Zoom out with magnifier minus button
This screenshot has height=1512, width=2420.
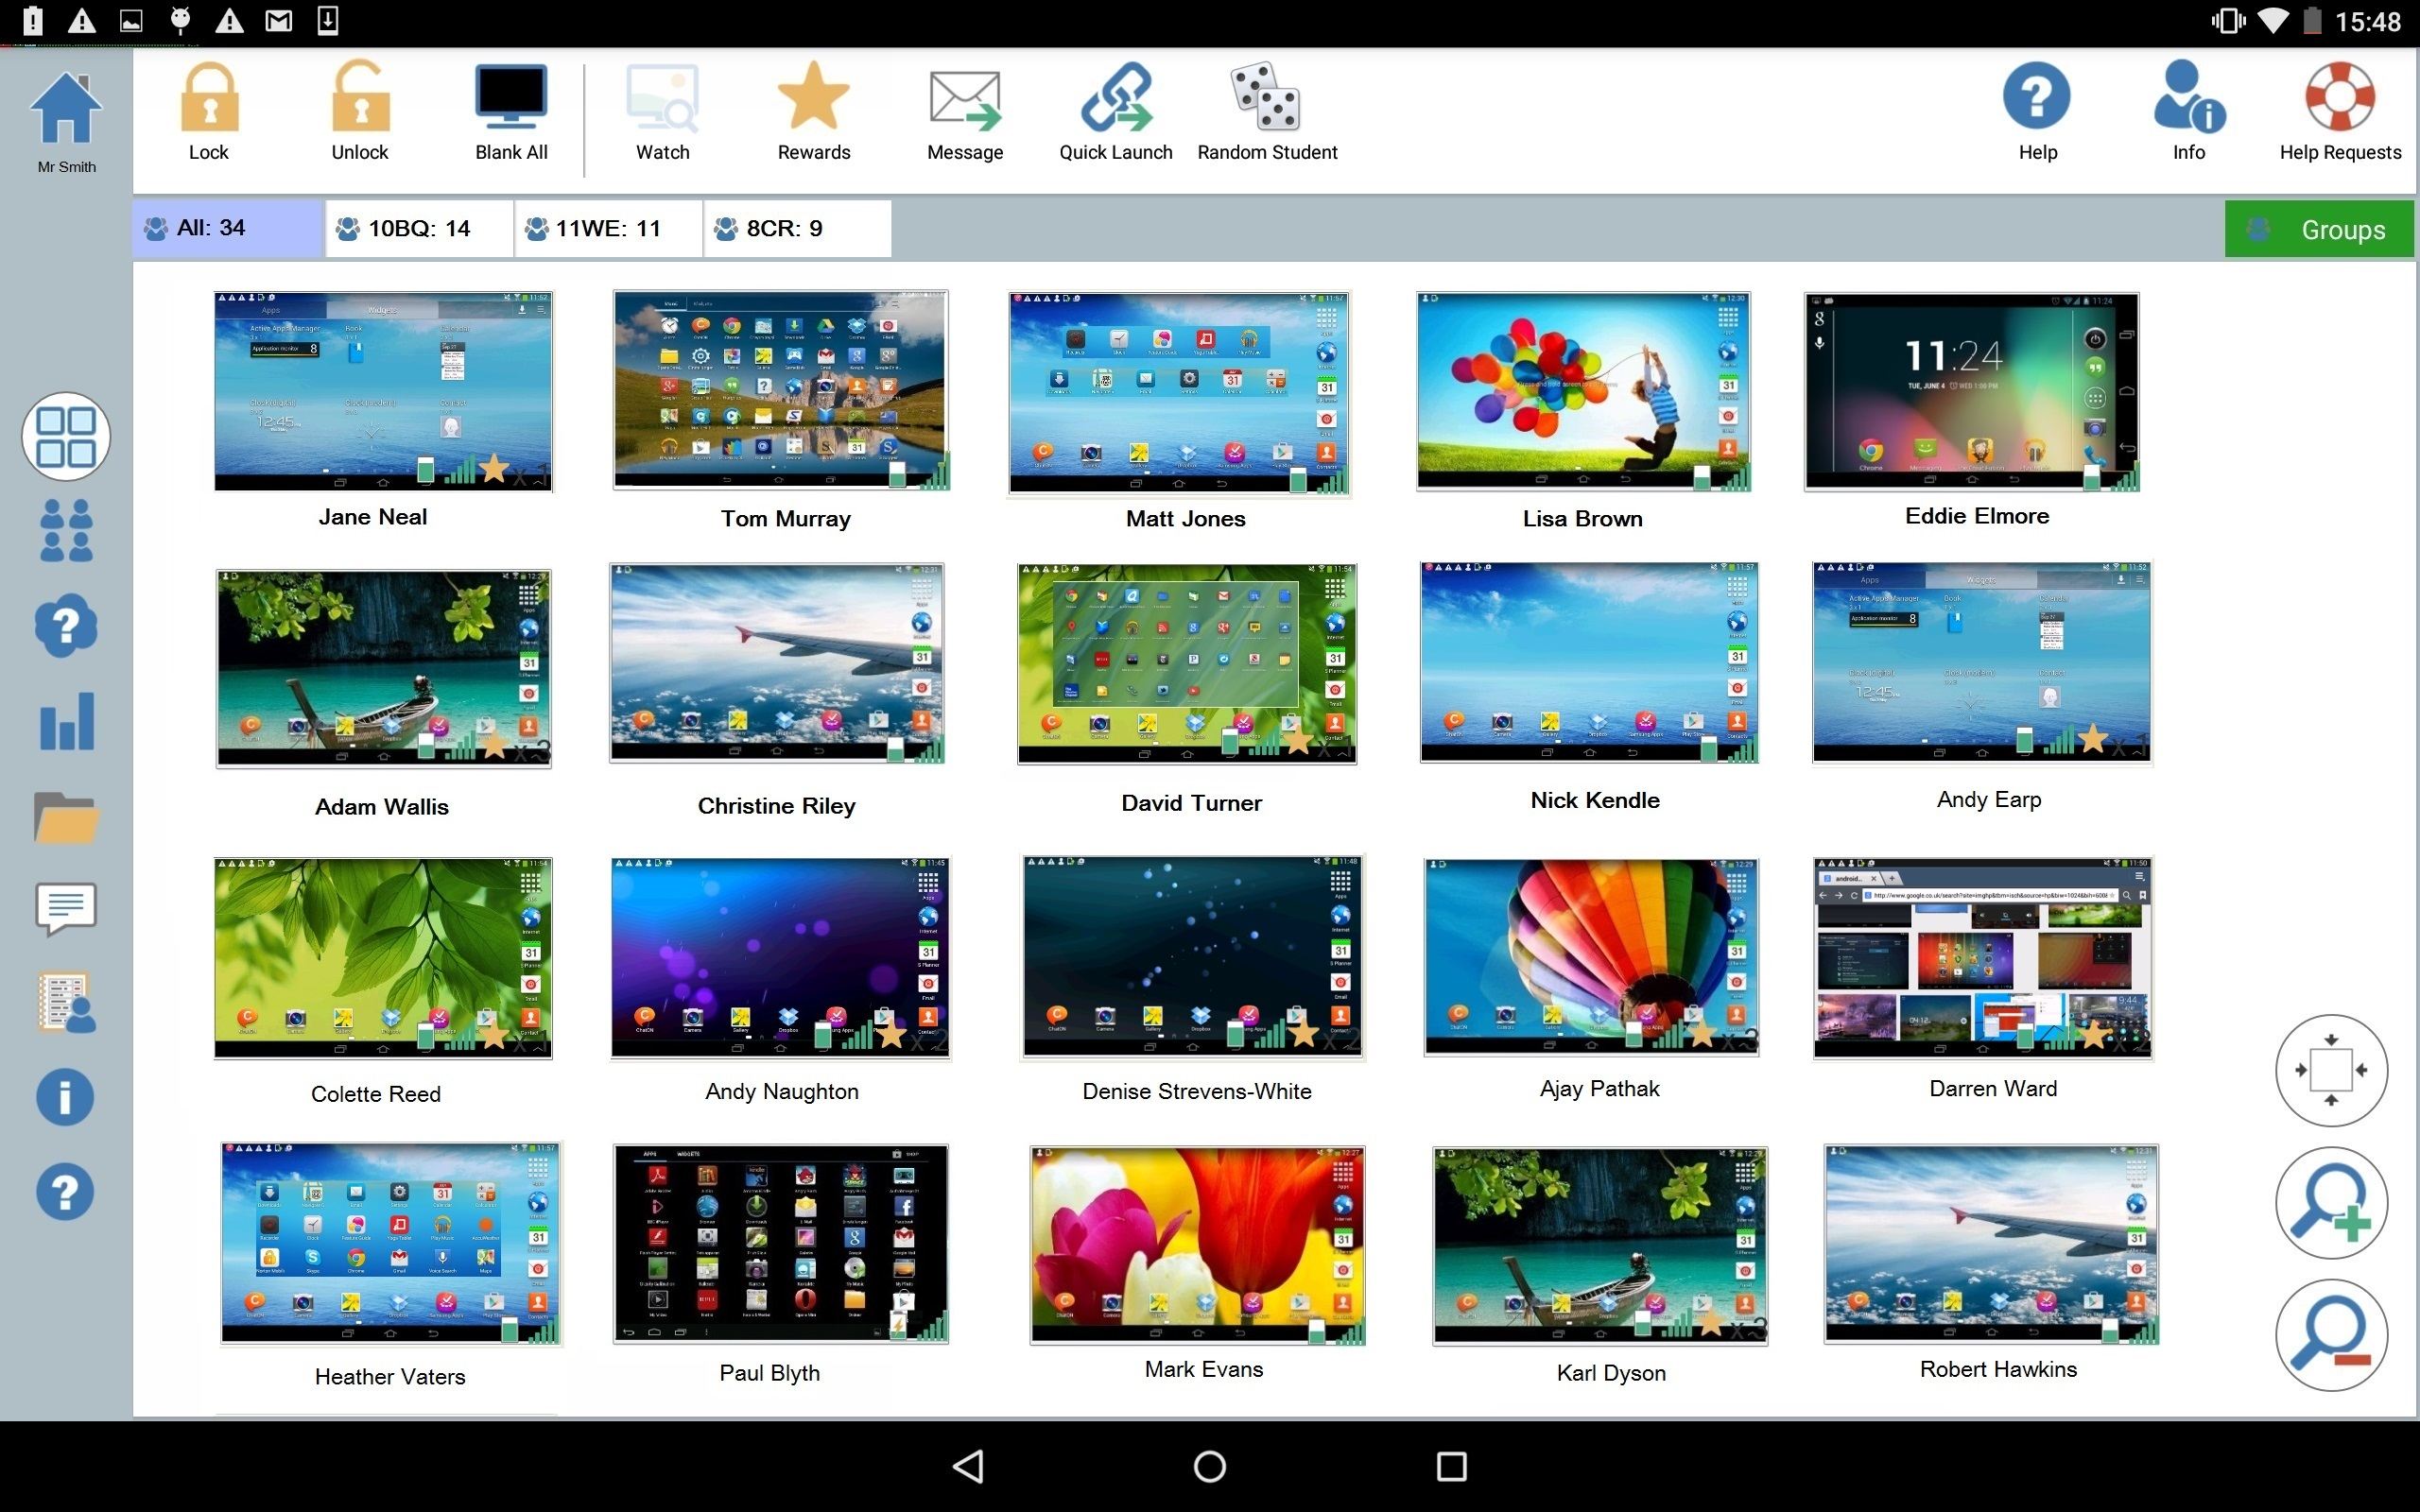click(x=2331, y=1335)
